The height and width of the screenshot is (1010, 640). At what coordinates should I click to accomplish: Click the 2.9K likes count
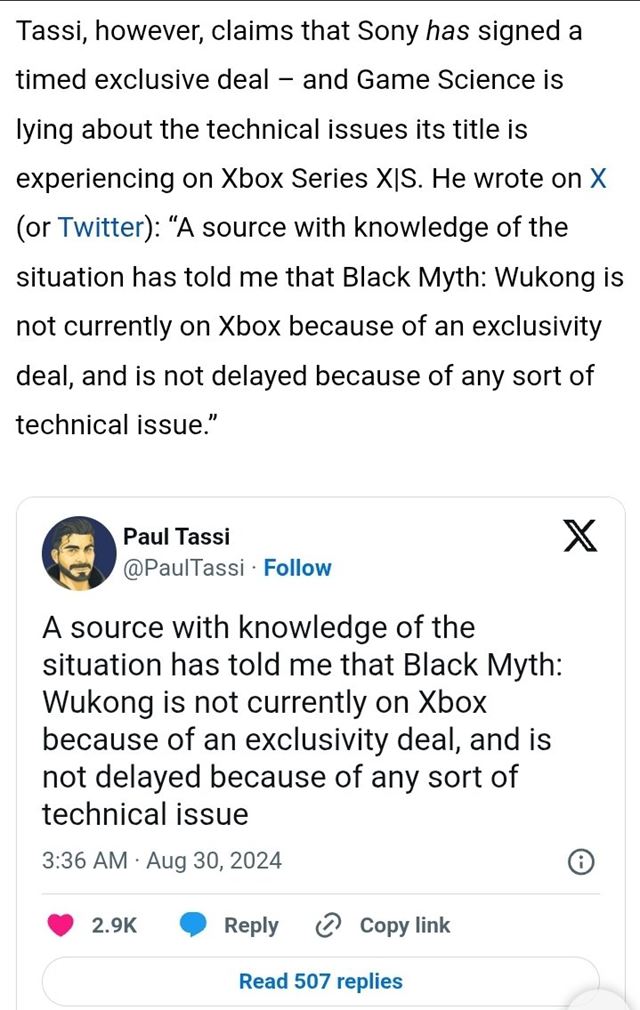pos(114,926)
